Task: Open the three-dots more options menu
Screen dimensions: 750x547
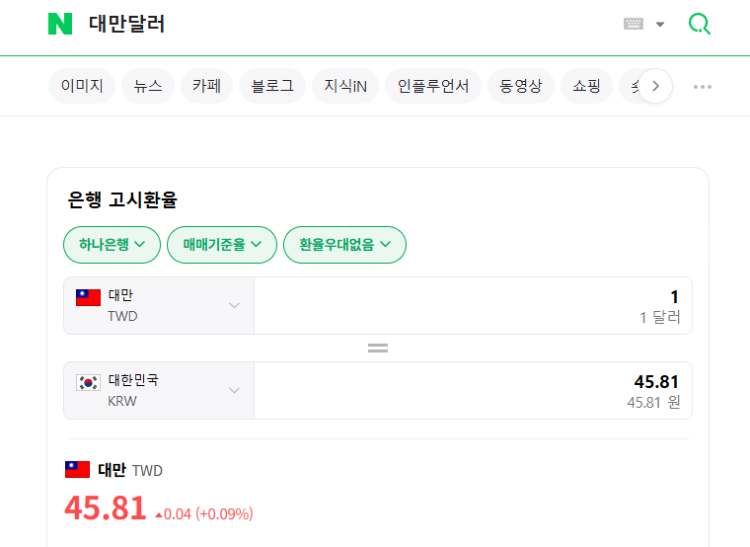Action: click(702, 87)
